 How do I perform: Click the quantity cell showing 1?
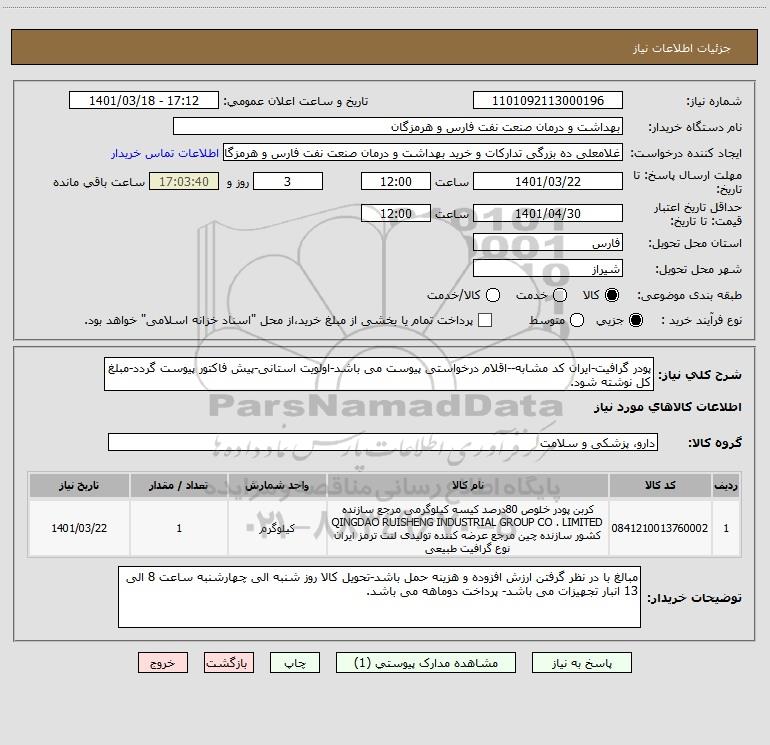click(179, 528)
